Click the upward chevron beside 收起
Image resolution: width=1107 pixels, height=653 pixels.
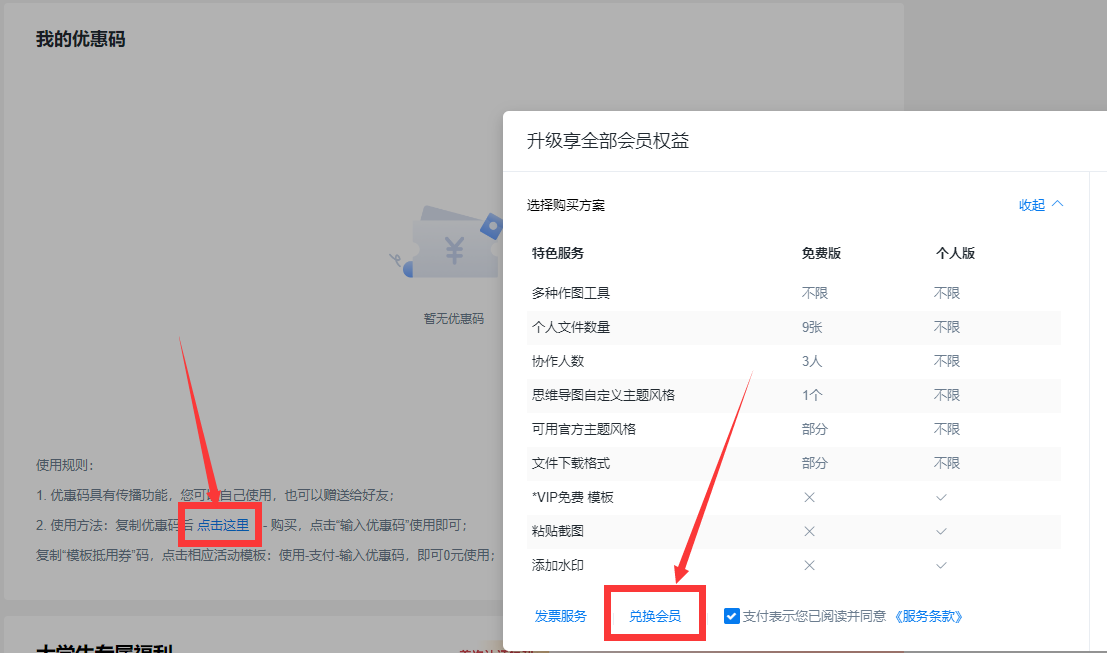pos(1058,204)
